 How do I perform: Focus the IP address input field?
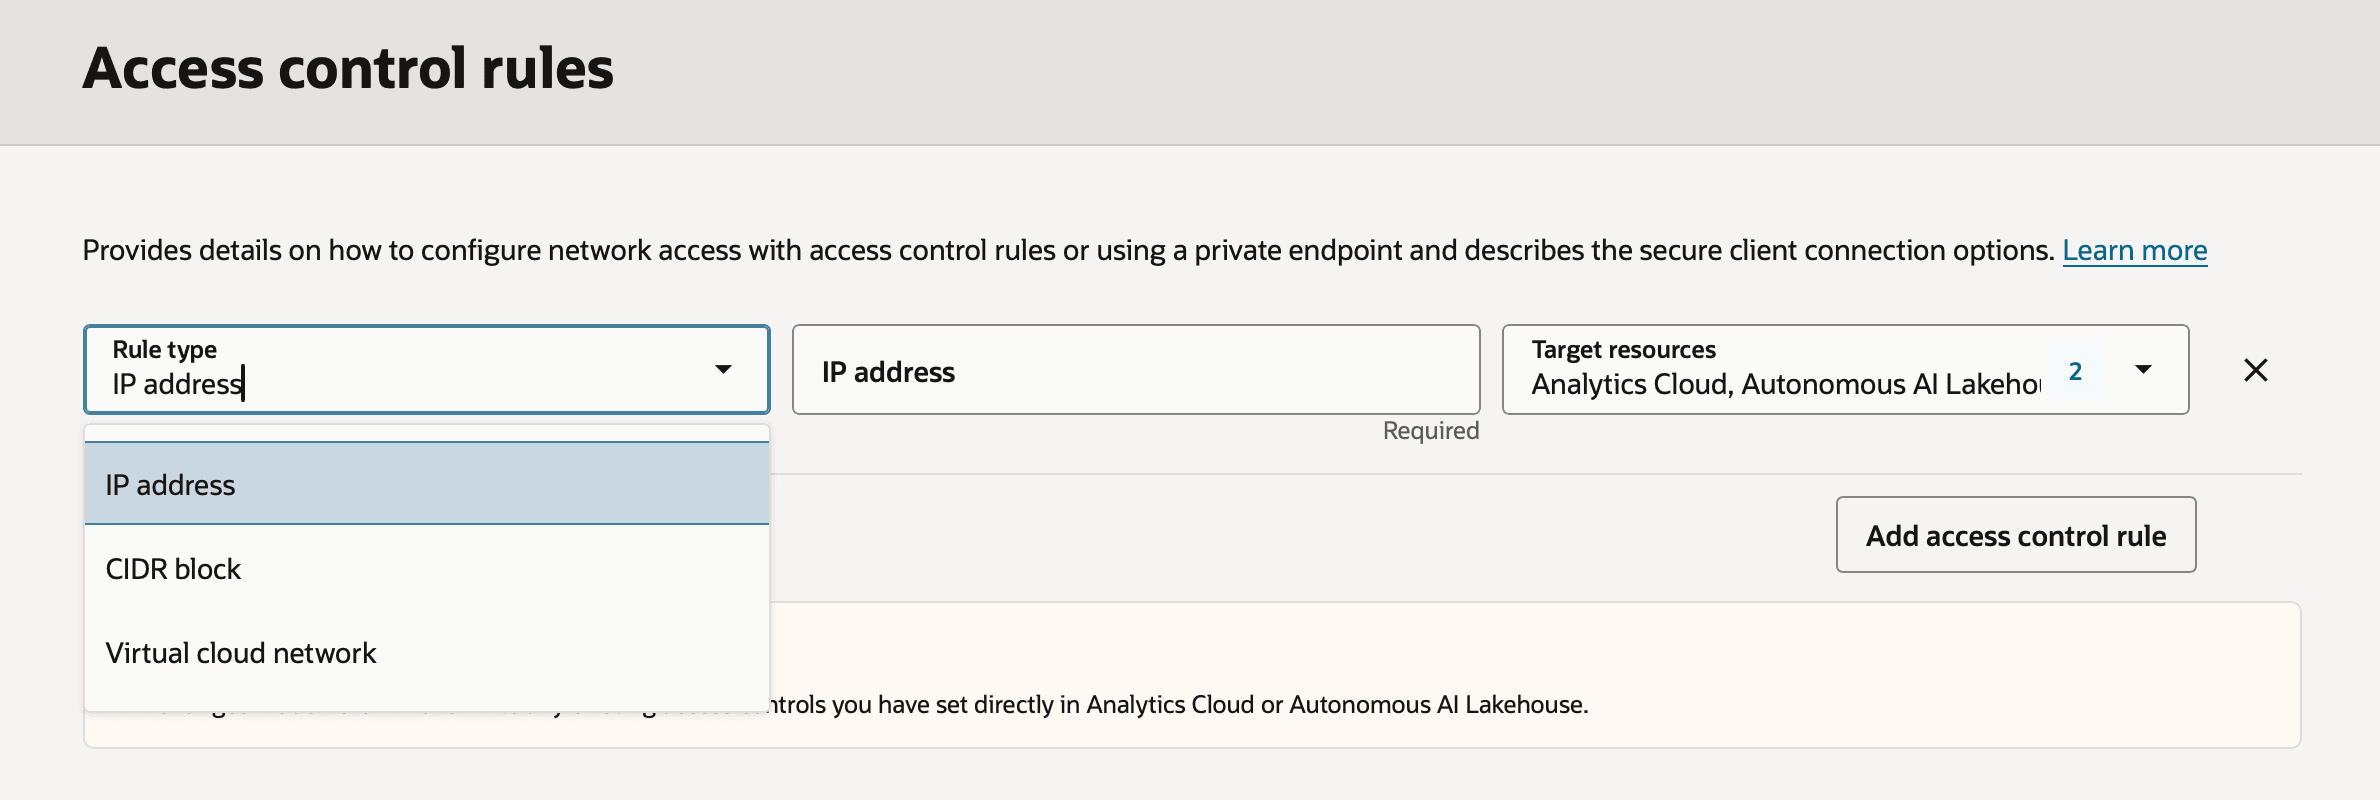coord(1136,369)
